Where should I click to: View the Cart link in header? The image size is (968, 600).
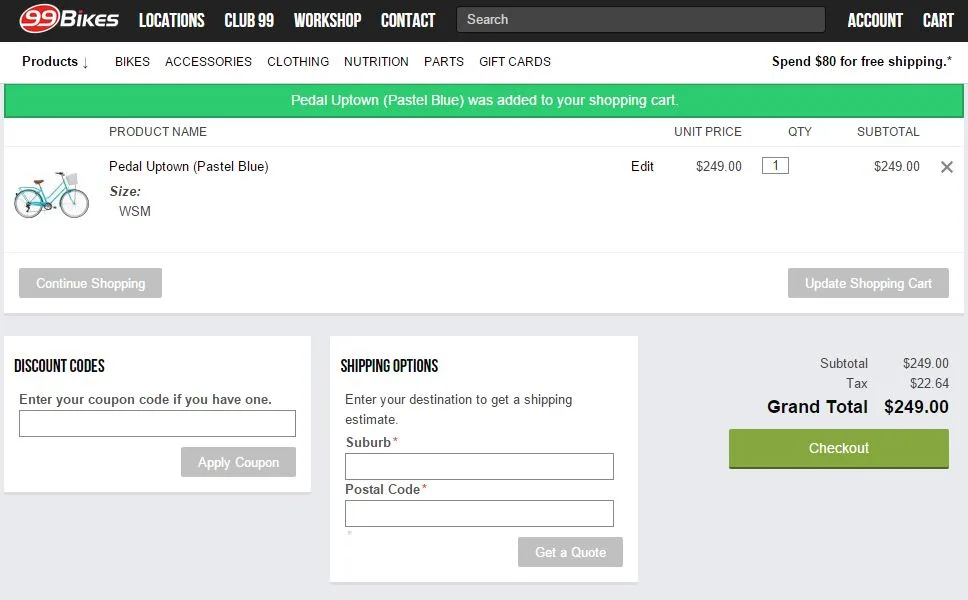point(938,20)
